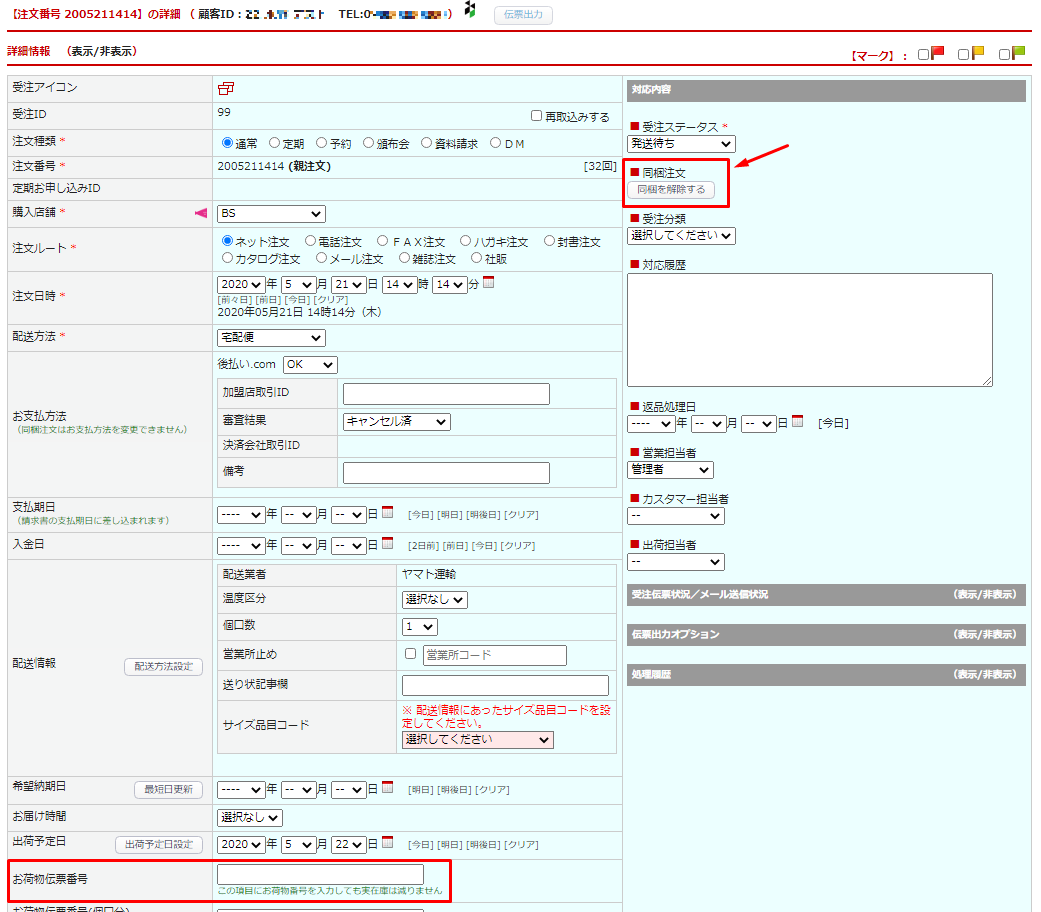Check the 再取込みする checkbox

(537, 116)
